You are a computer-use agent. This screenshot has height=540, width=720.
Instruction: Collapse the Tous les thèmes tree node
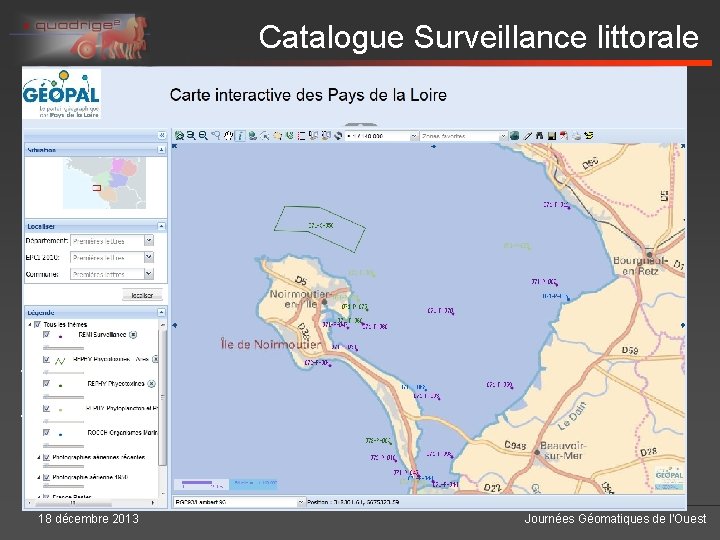point(30,324)
